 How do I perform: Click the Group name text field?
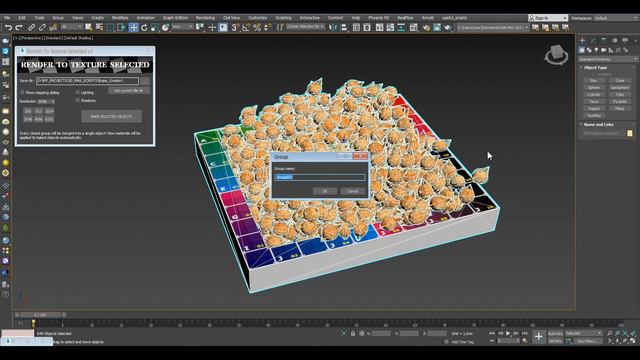click(x=320, y=177)
